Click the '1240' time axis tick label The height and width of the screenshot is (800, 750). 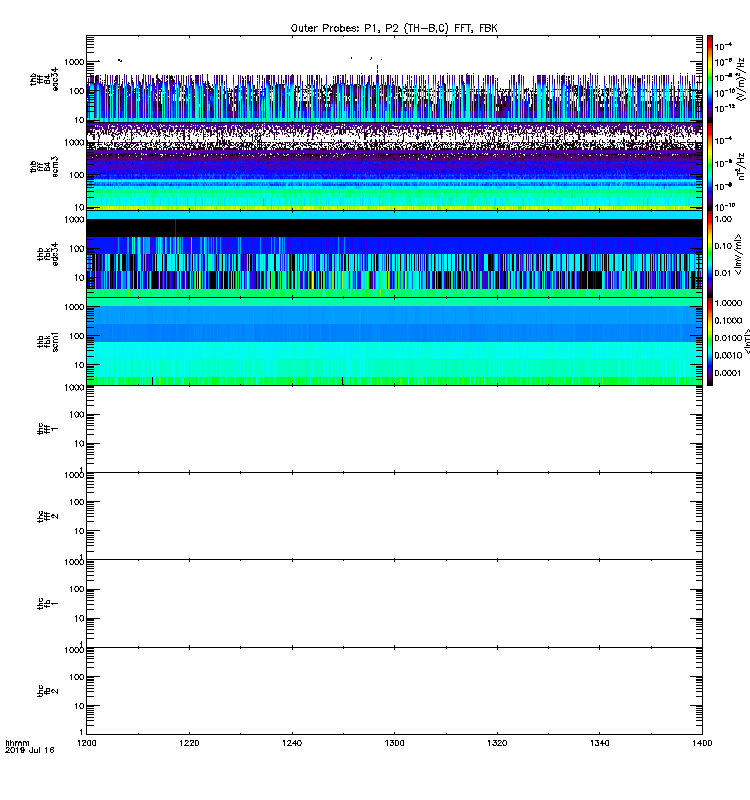click(x=292, y=743)
